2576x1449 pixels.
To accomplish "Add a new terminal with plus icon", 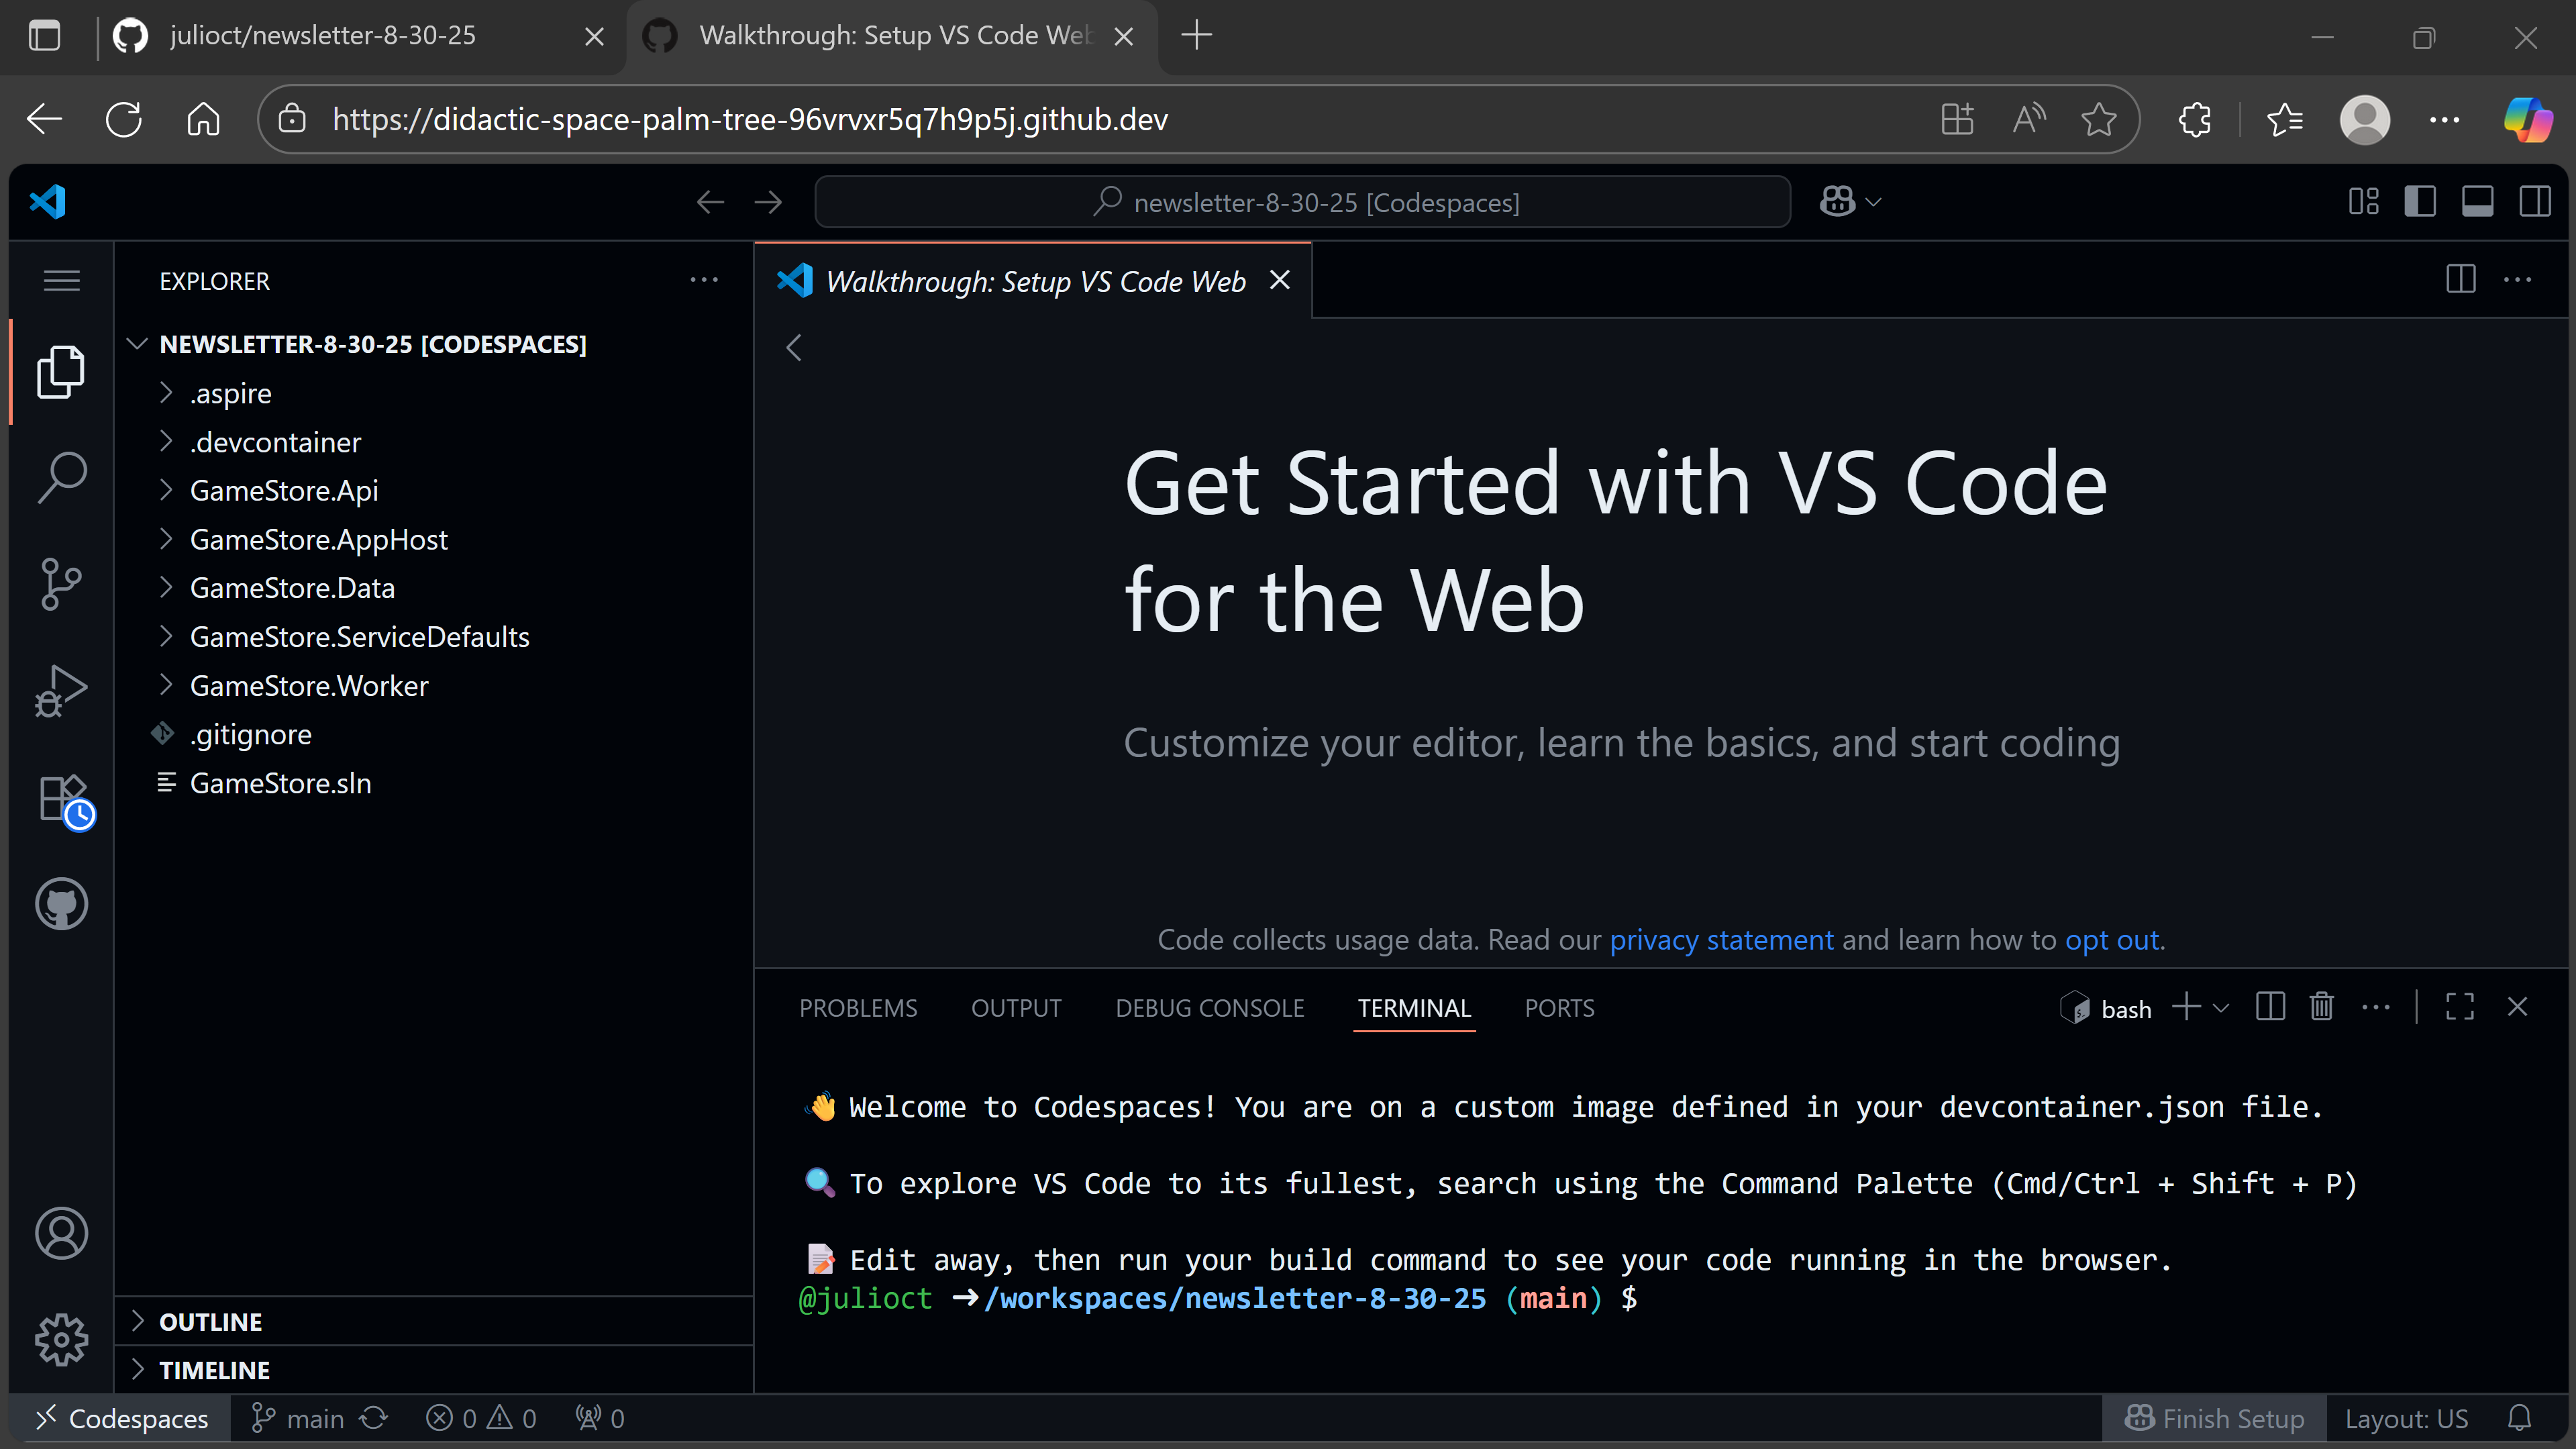I will pos(2186,1007).
